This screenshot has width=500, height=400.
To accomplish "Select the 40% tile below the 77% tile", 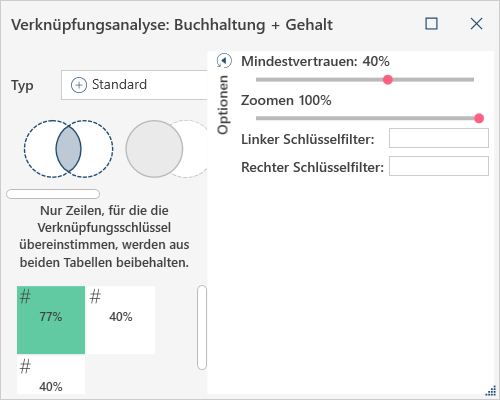I will pyautogui.click(x=51, y=375).
